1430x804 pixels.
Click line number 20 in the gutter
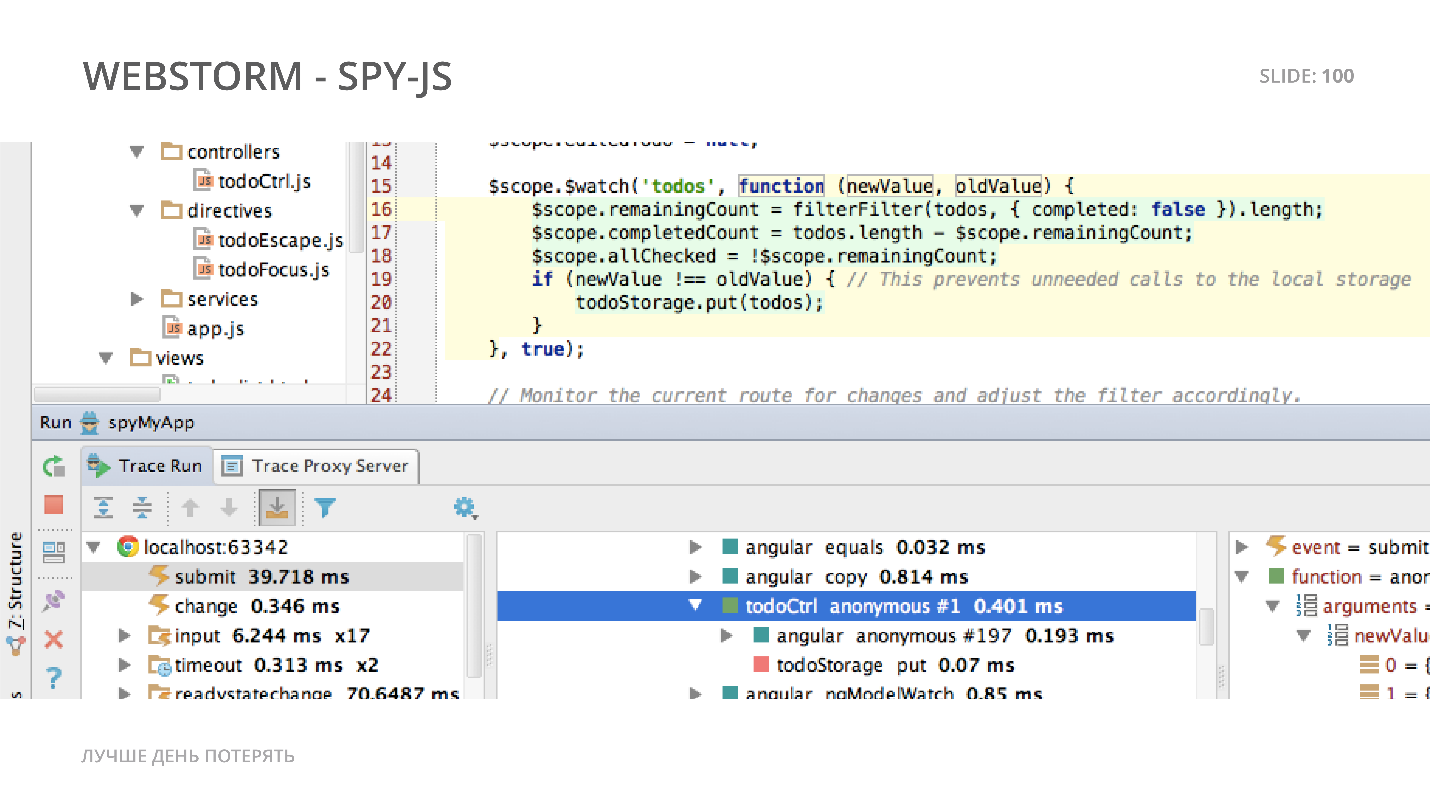click(x=382, y=303)
